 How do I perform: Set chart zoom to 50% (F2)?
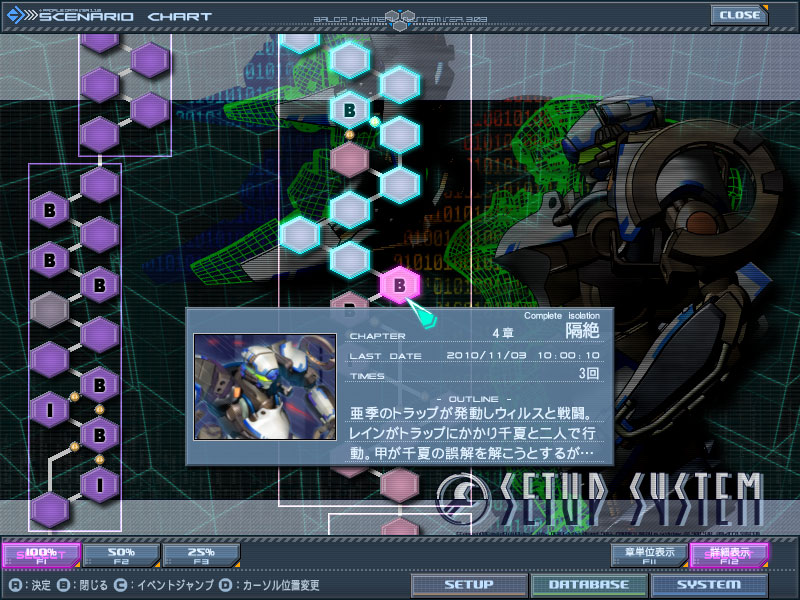click(x=121, y=555)
